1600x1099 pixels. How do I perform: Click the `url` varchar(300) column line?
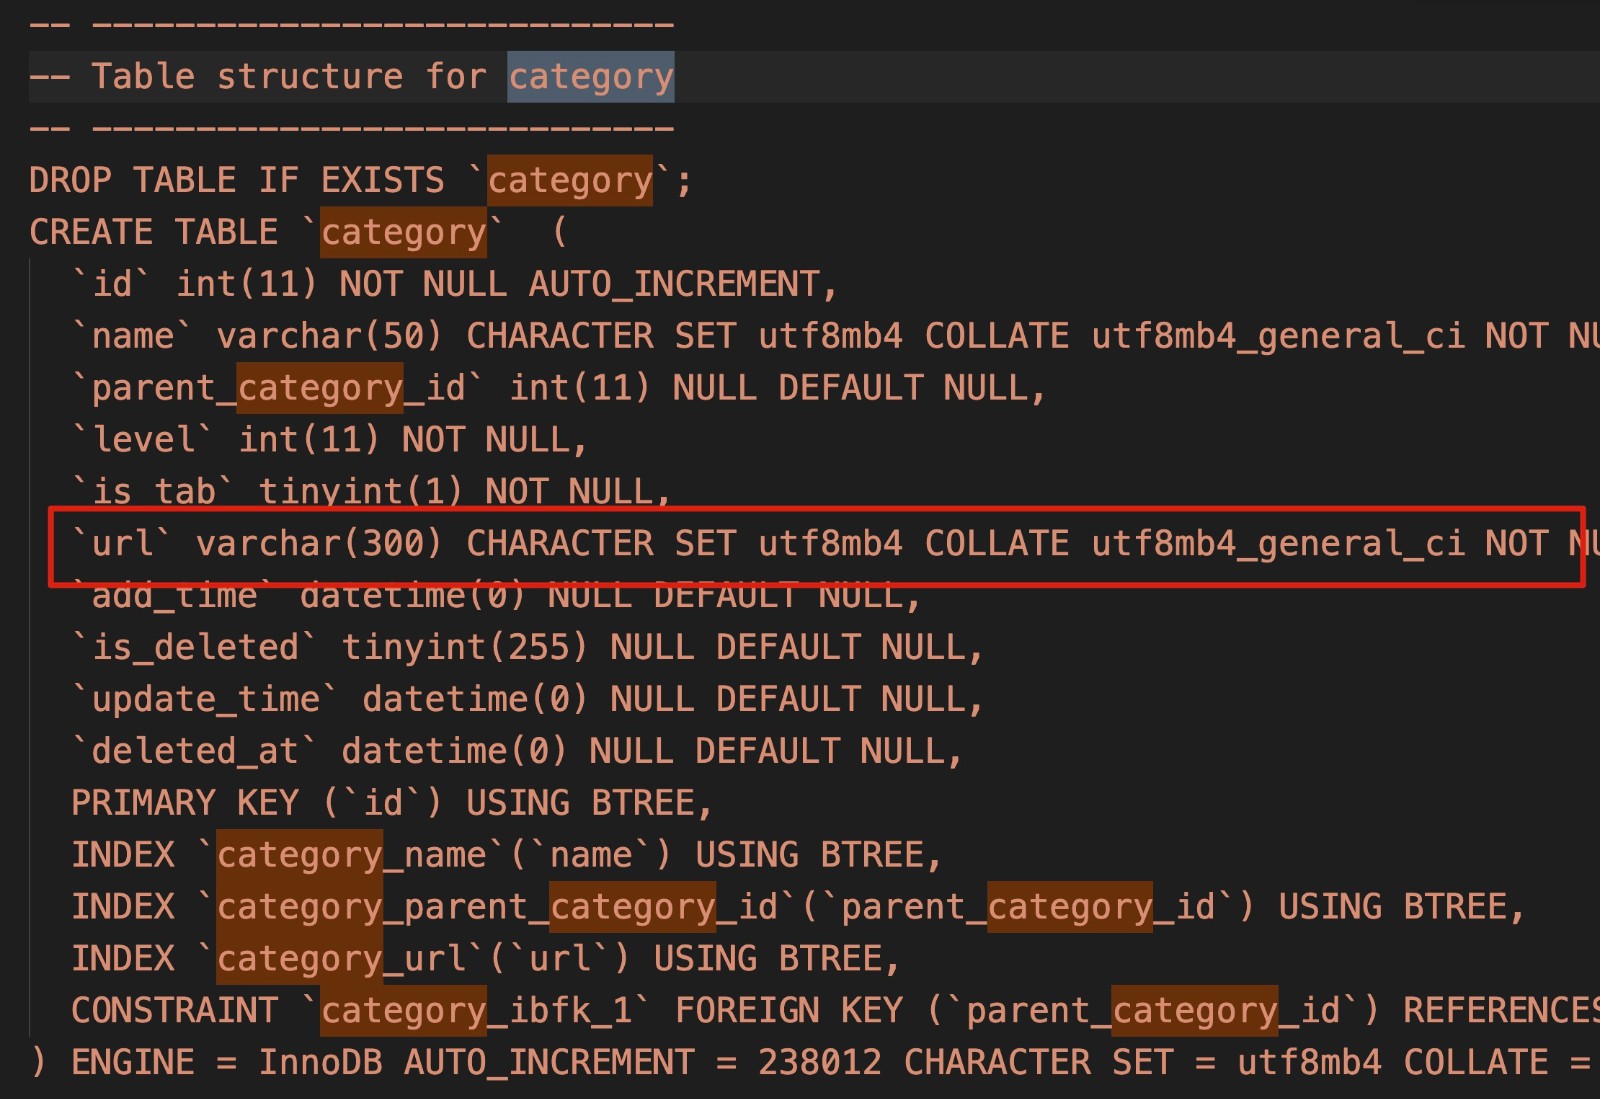[835, 544]
